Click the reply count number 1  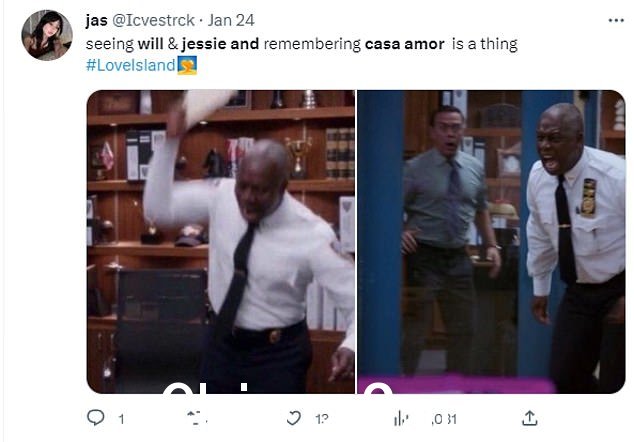click(x=121, y=419)
